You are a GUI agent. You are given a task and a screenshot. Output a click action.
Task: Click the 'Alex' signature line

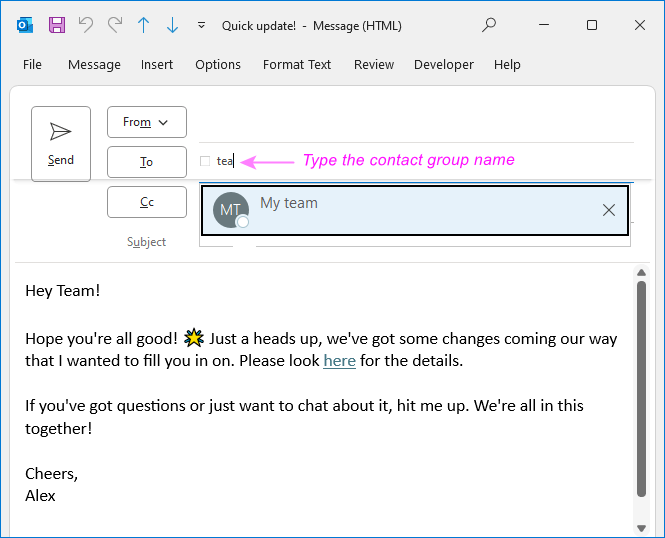40,495
